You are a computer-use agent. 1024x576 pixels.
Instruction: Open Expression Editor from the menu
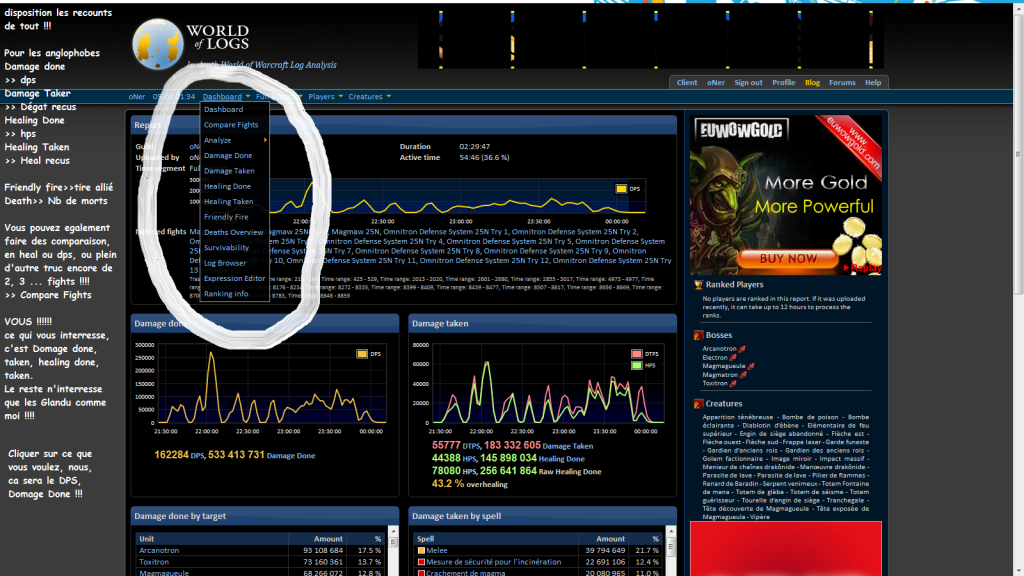coord(234,278)
